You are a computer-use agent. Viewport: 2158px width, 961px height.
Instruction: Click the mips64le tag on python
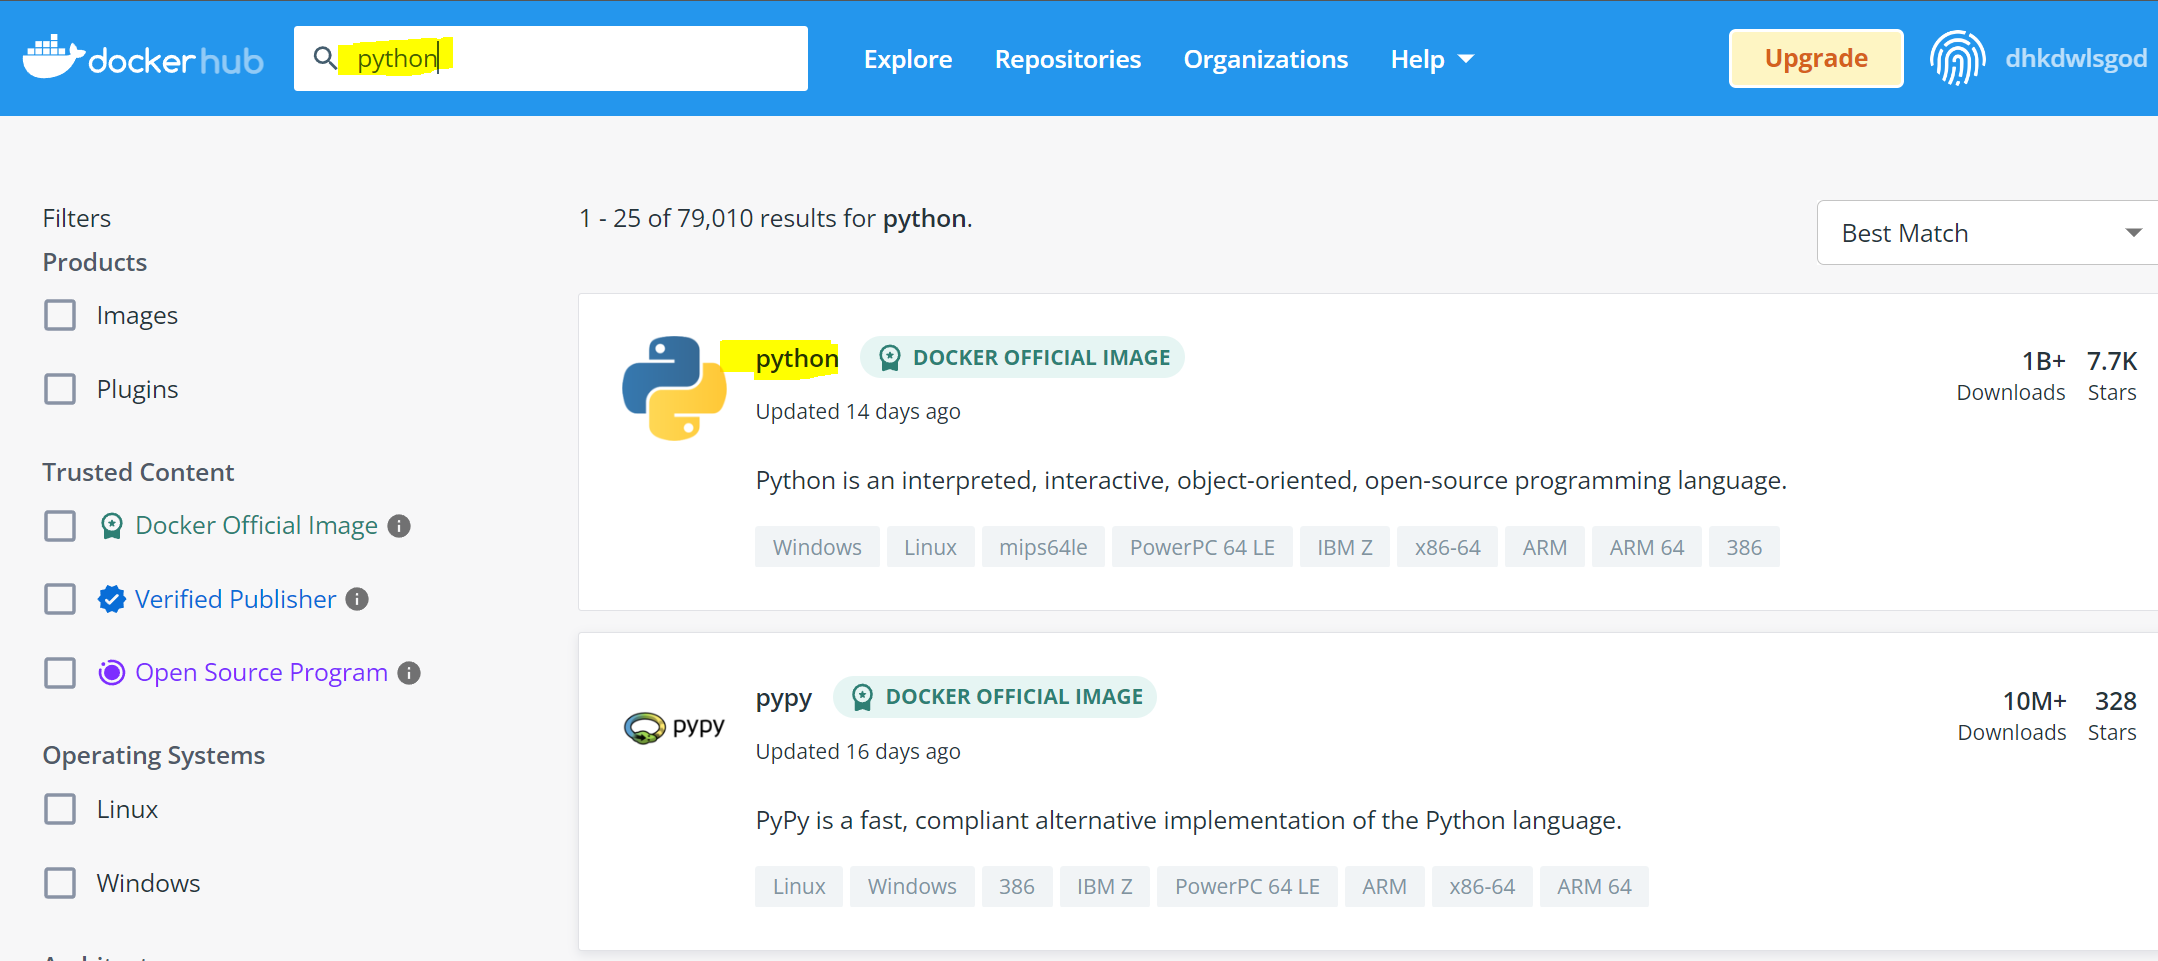(1043, 547)
